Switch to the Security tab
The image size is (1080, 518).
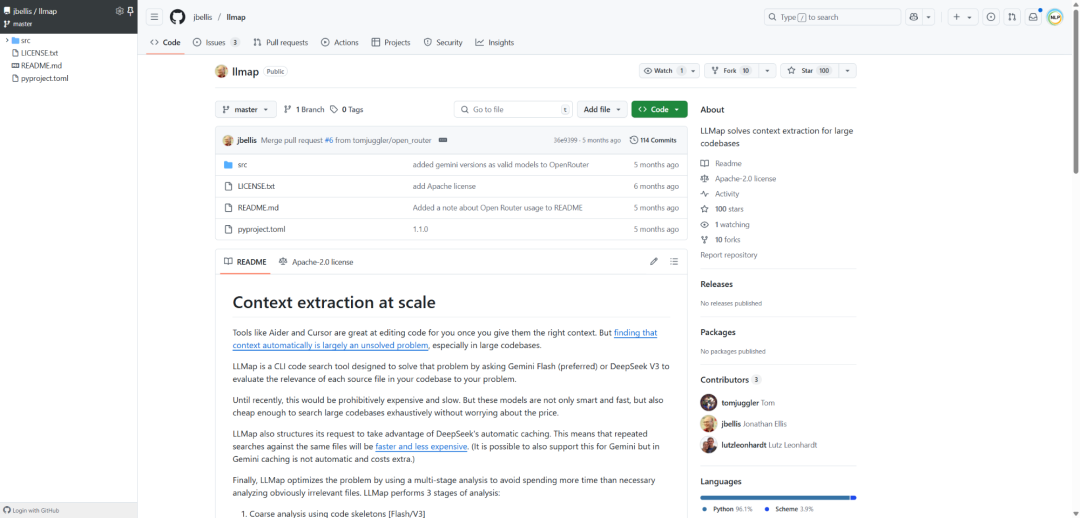tap(443, 43)
